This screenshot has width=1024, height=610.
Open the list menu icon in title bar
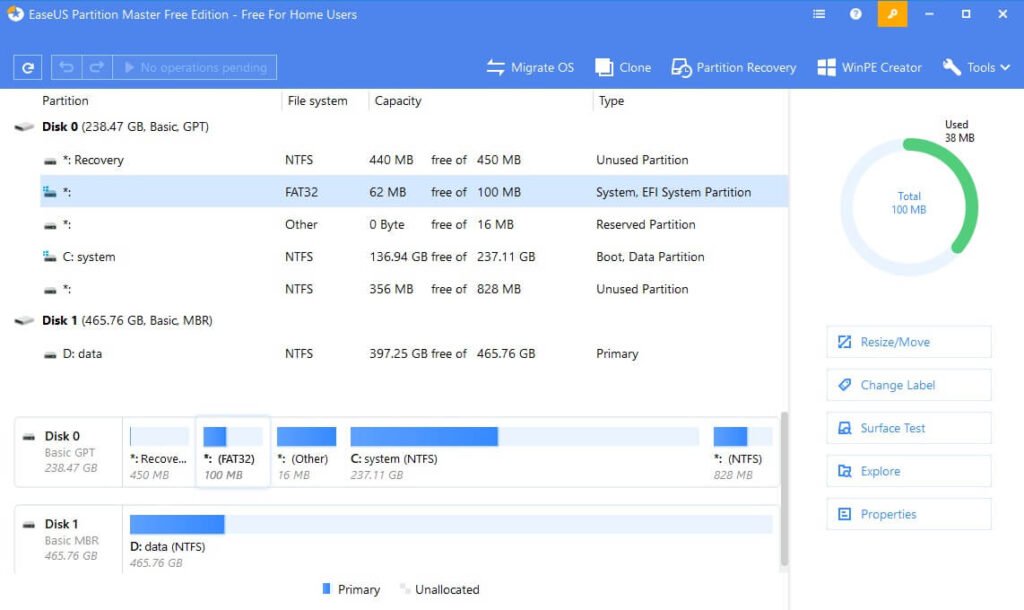(x=819, y=14)
